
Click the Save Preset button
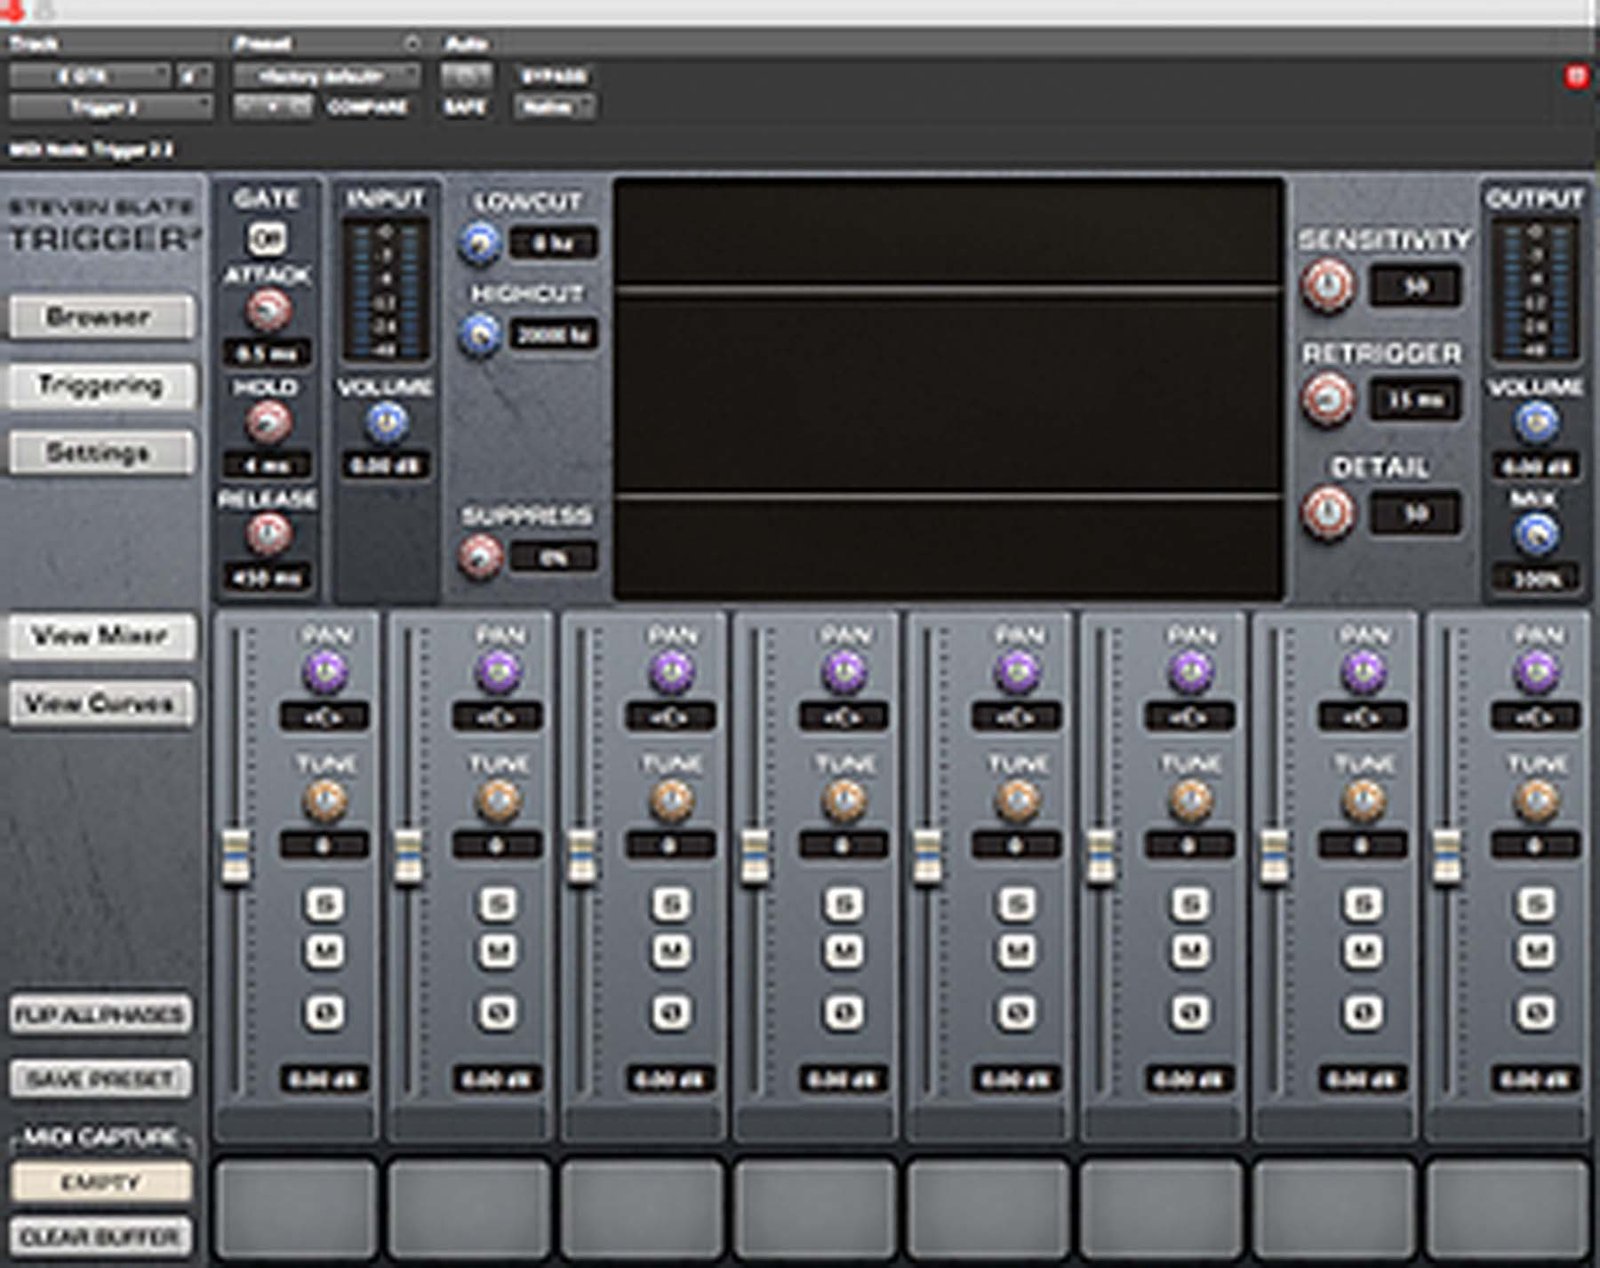pos(100,1079)
